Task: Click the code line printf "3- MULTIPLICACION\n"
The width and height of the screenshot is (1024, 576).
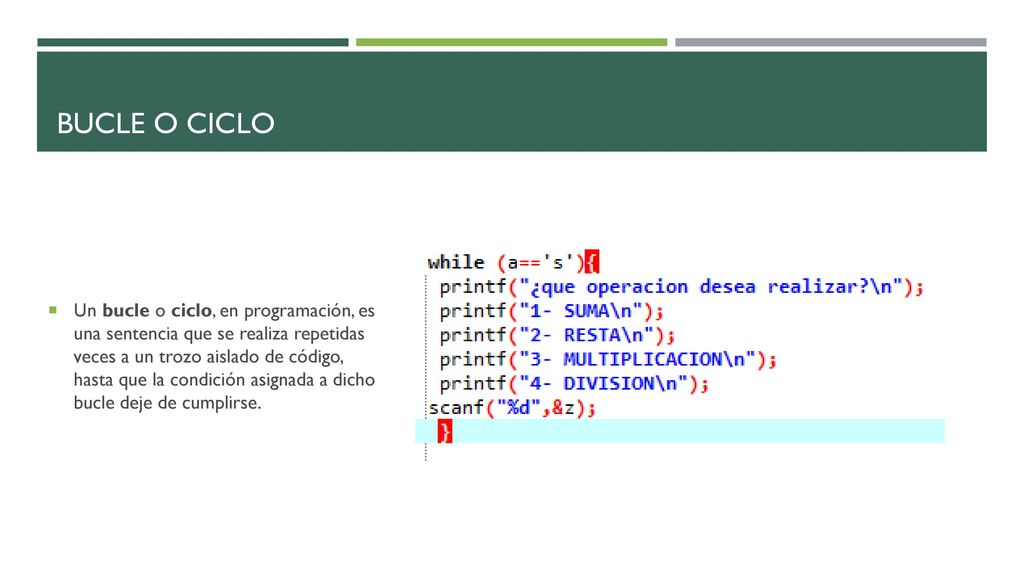Action: (x=607, y=359)
